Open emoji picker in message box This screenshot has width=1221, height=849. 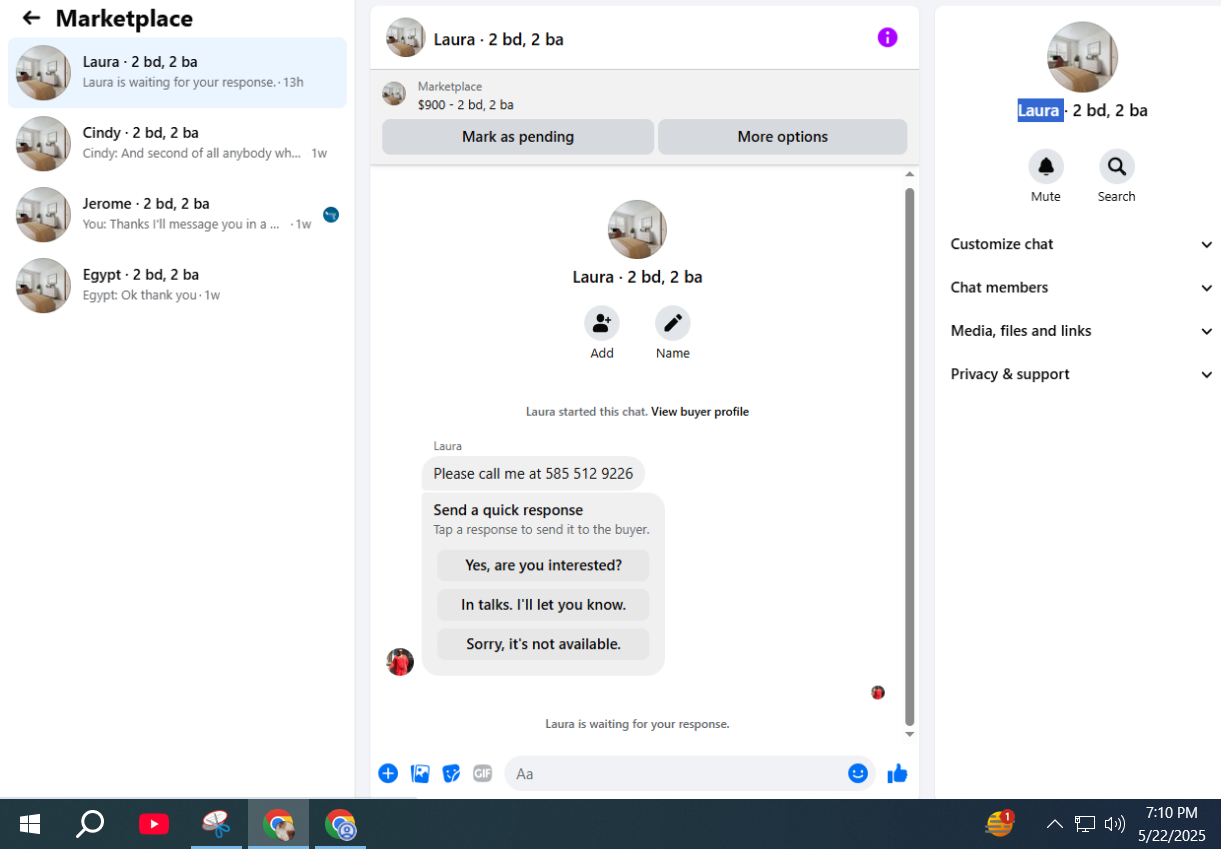pos(858,773)
